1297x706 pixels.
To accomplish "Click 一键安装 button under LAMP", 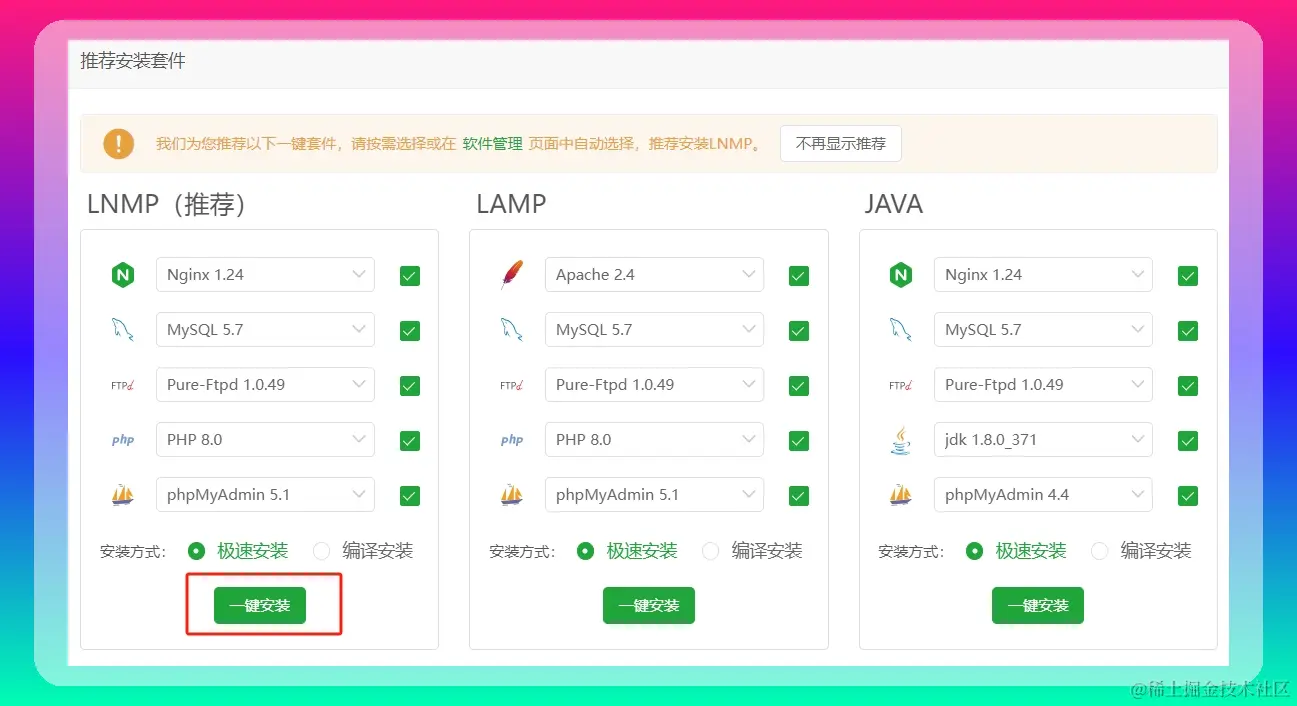I will (x=649, y=605).
